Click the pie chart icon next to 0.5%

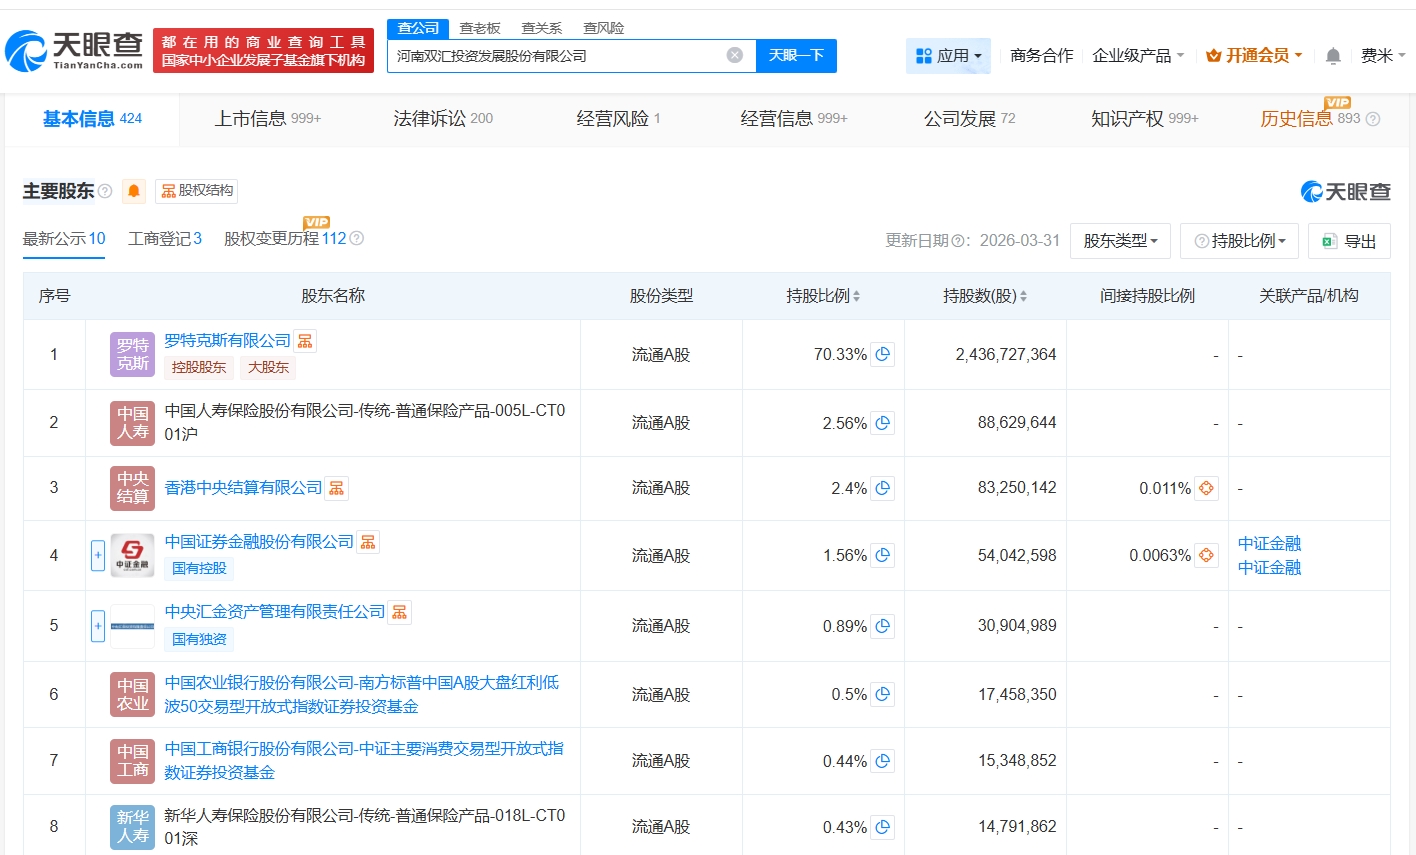(x=882, y=694)
